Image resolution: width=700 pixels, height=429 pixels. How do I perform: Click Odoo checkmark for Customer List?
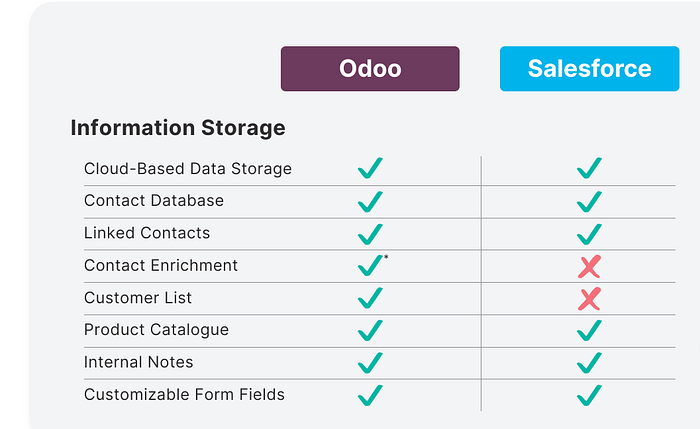[370, 298]
